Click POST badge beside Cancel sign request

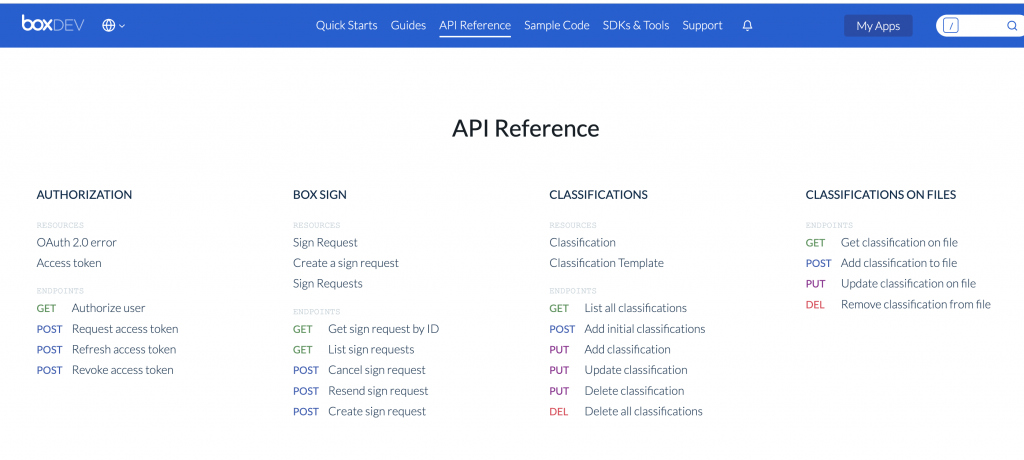(x=306, y=370)
